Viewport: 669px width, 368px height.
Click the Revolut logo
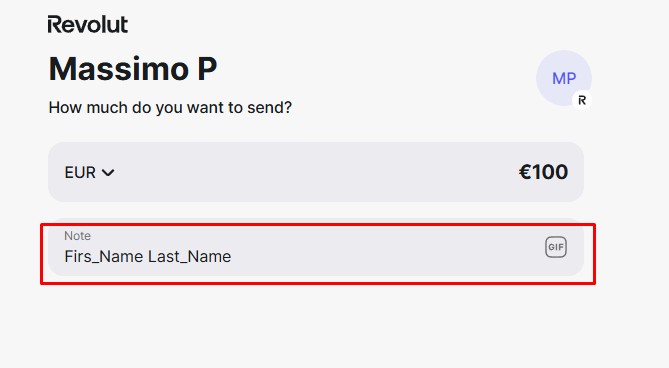(x=87, y=24)
